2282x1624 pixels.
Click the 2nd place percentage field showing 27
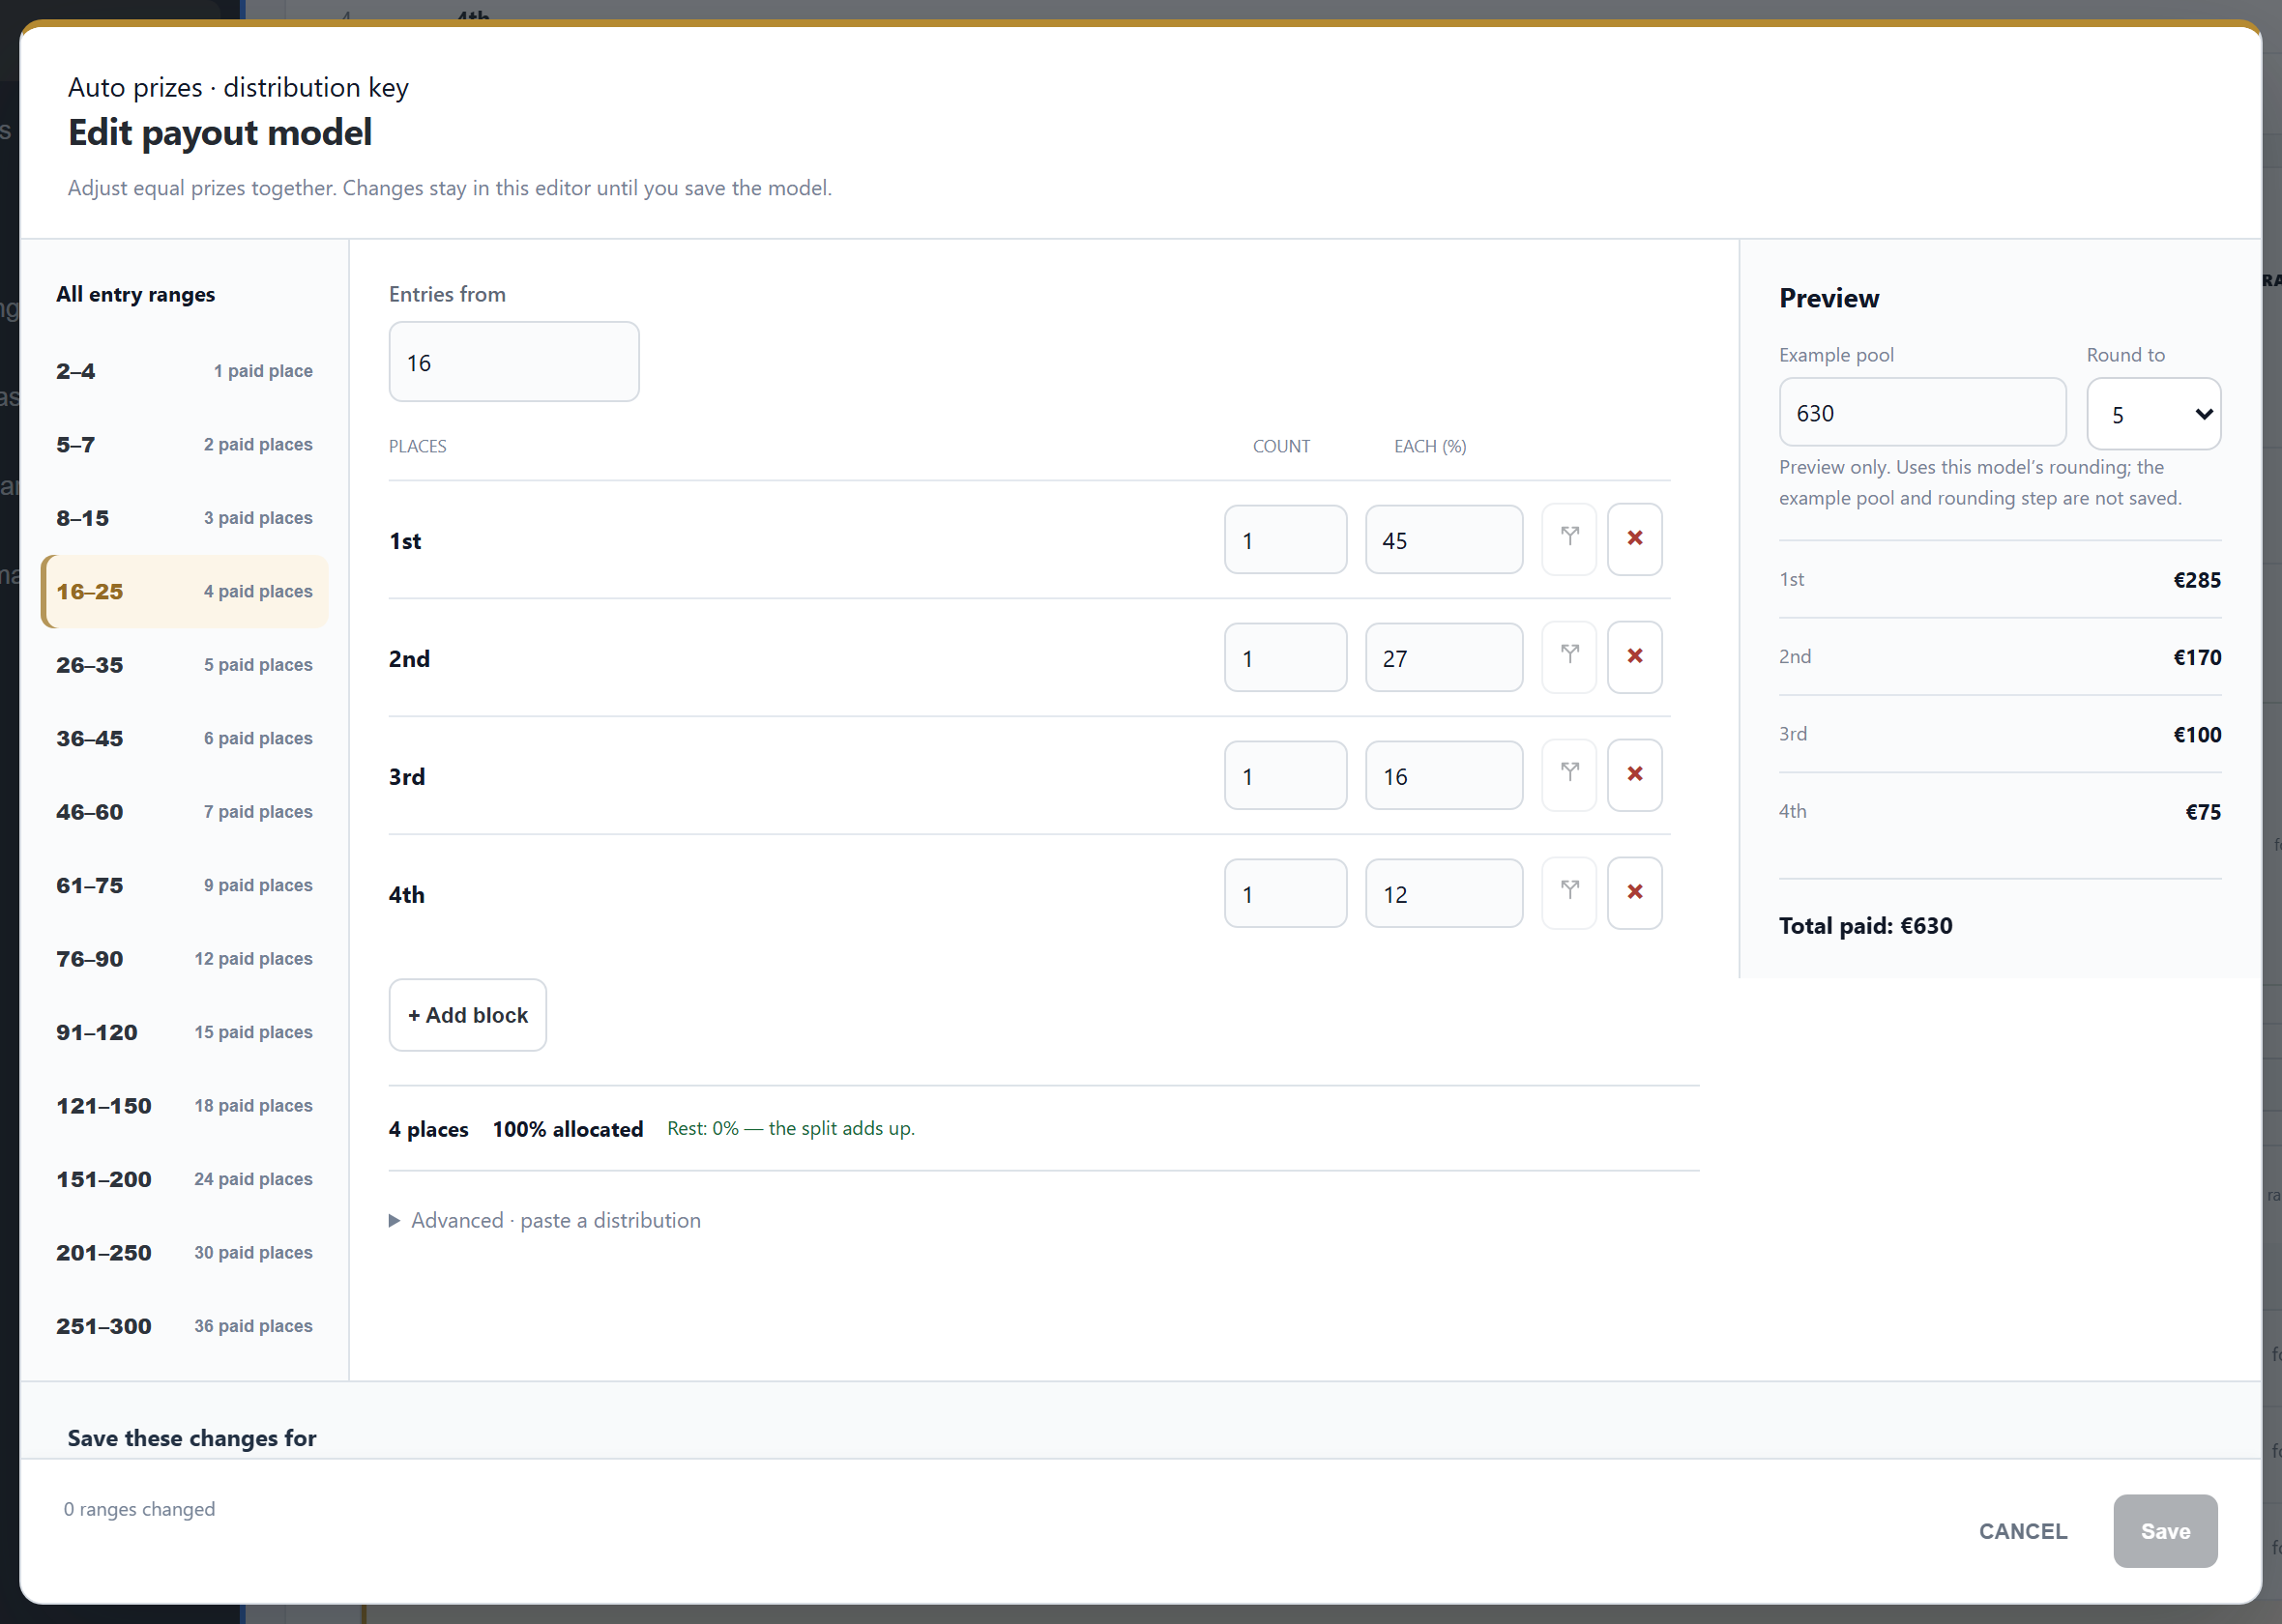pos(1444,658)
